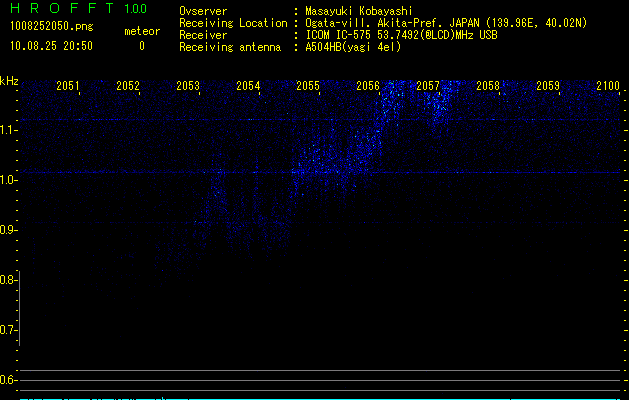Click the 1.0 frequency axis label
This screenshot has height=400, width=629.
pos(7,180)
